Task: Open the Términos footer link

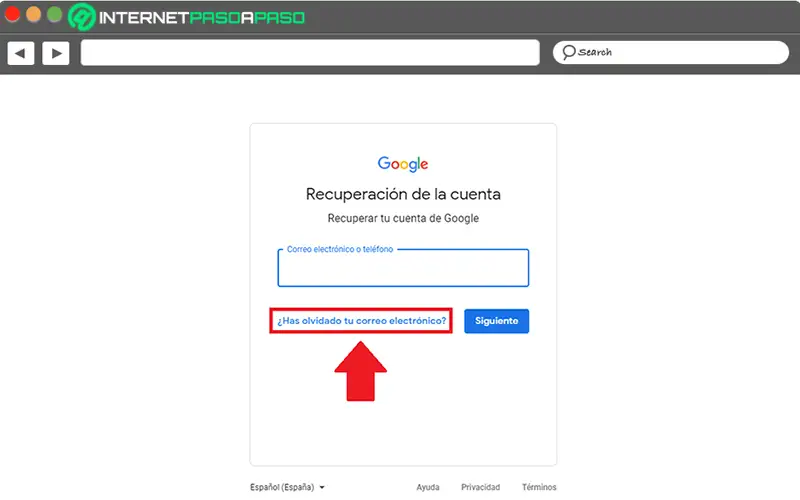Action: click(539, 487)
